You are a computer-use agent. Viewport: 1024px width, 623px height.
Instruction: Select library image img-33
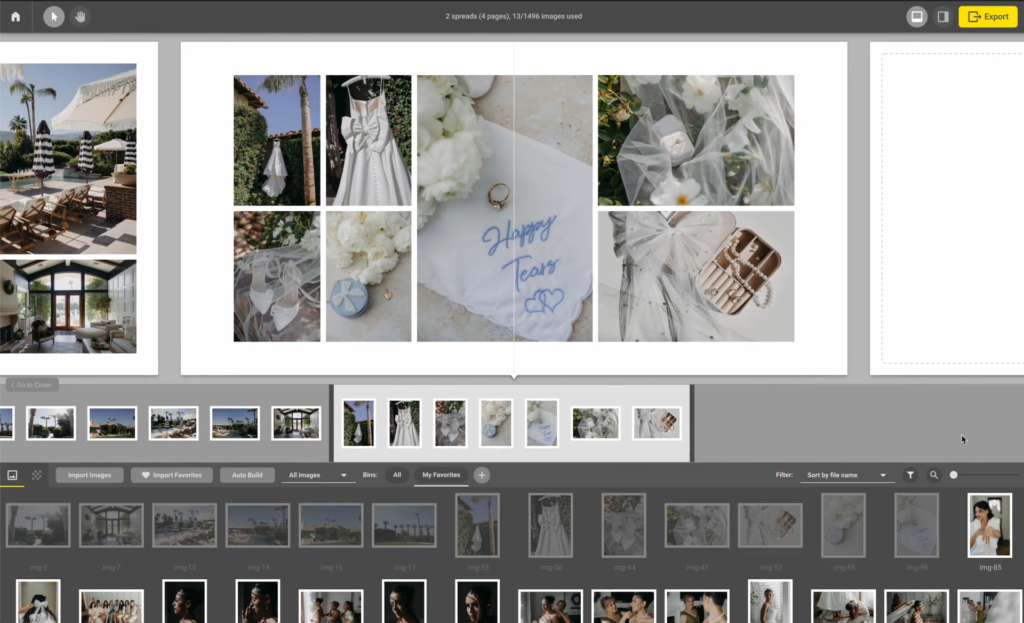point(477,525)
